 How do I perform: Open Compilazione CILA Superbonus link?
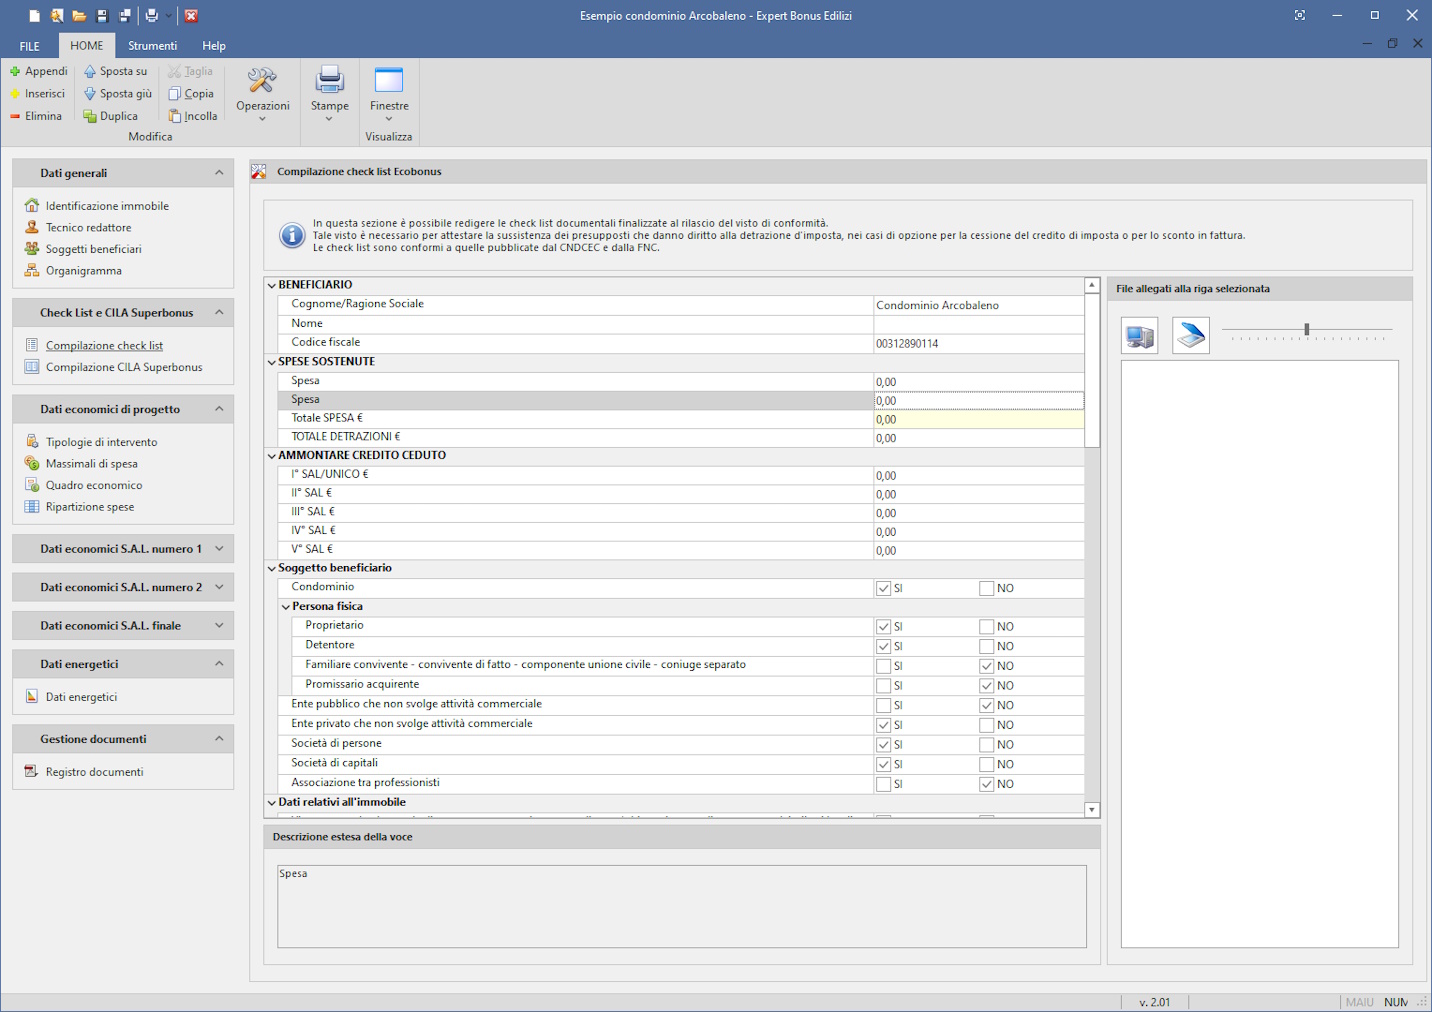(x=124, y=368)
